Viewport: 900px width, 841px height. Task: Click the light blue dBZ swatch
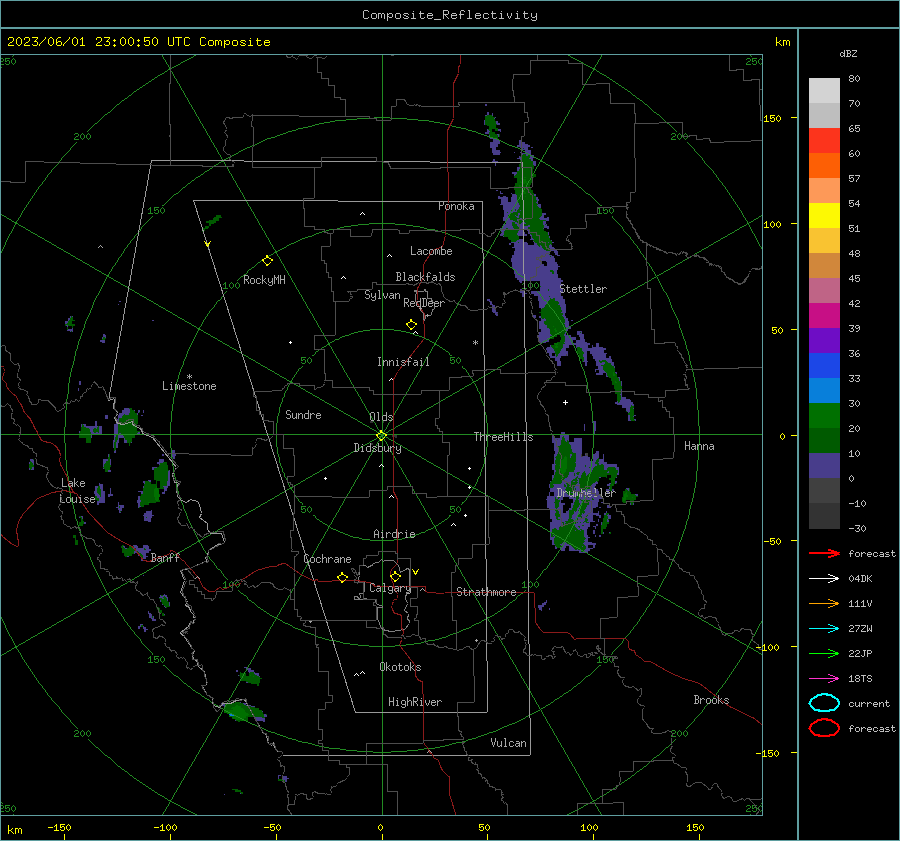coord(824,391)
